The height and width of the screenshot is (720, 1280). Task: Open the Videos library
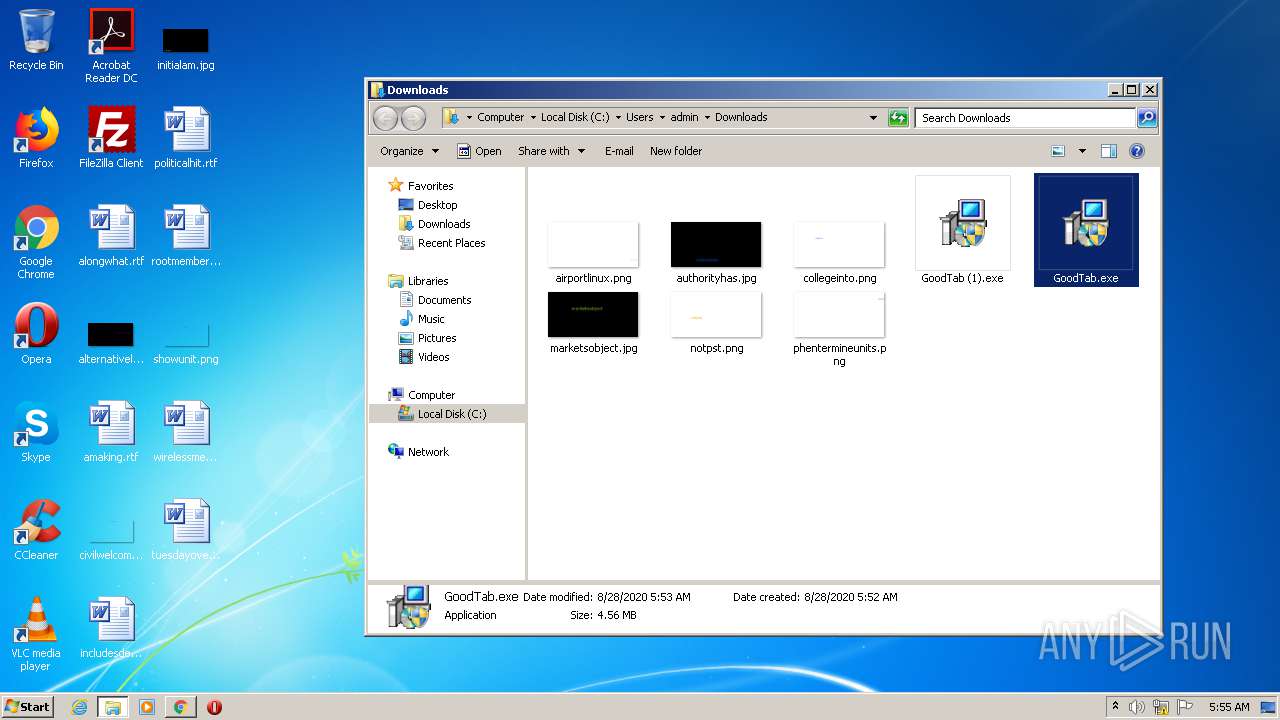click(x=433, y=357)
